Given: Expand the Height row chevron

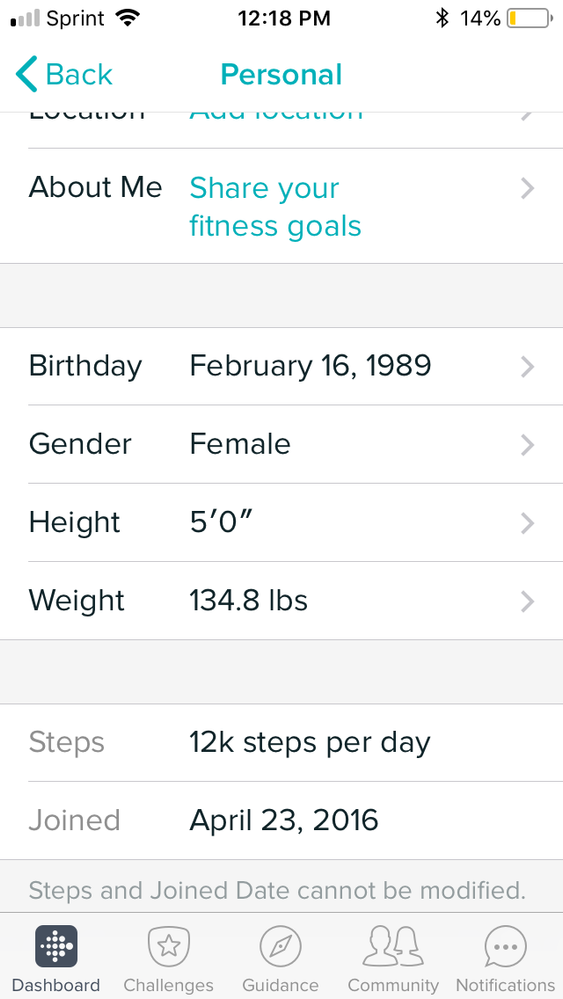Looking at the screenshot, I should click(x=527, y=523).
